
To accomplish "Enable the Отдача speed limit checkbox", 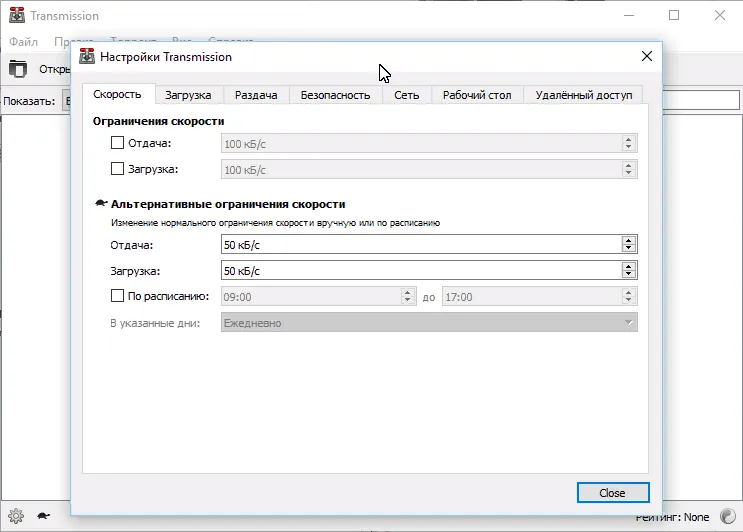I will 117,143.
